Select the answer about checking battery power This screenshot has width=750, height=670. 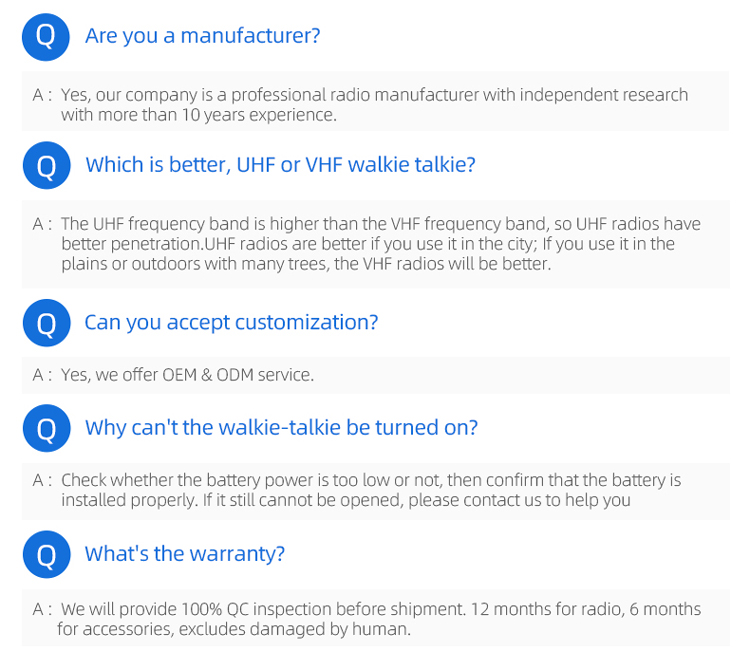click(x=370, y=490)
